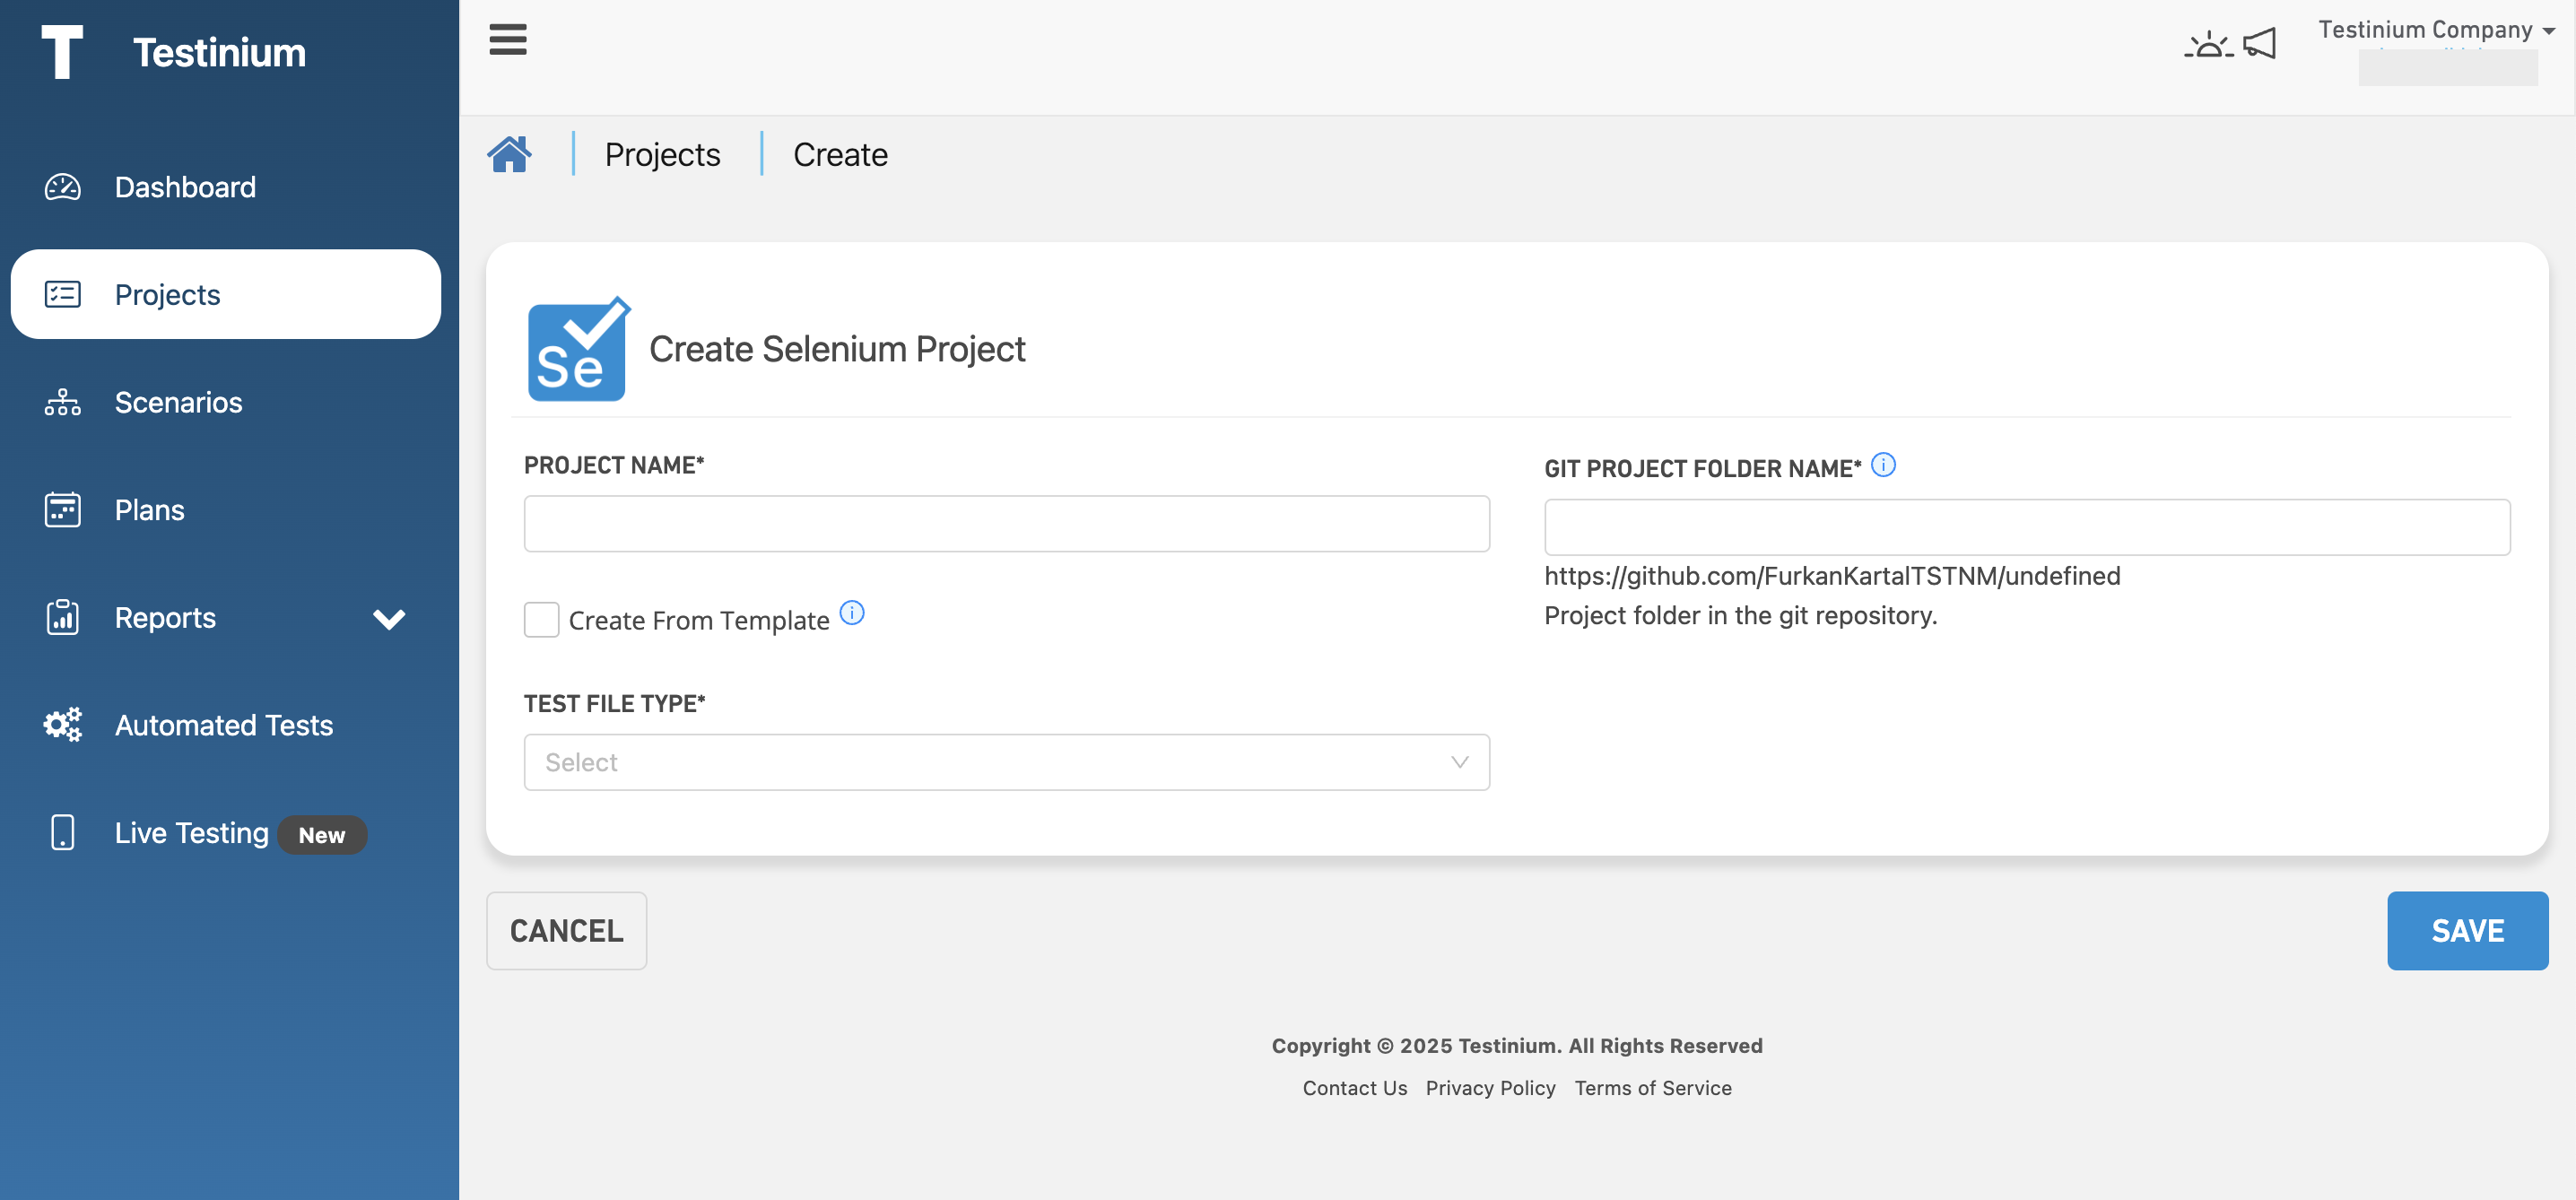Open Scenarios from the sidebar
This screenshot has width=2576, height=1200.
pyautogui.click(x=178, y=402)
